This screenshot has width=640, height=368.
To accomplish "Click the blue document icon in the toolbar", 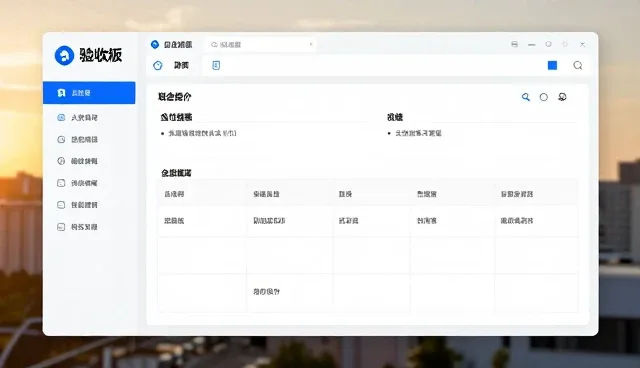I will pyautogui.click(x=216, y=65).
